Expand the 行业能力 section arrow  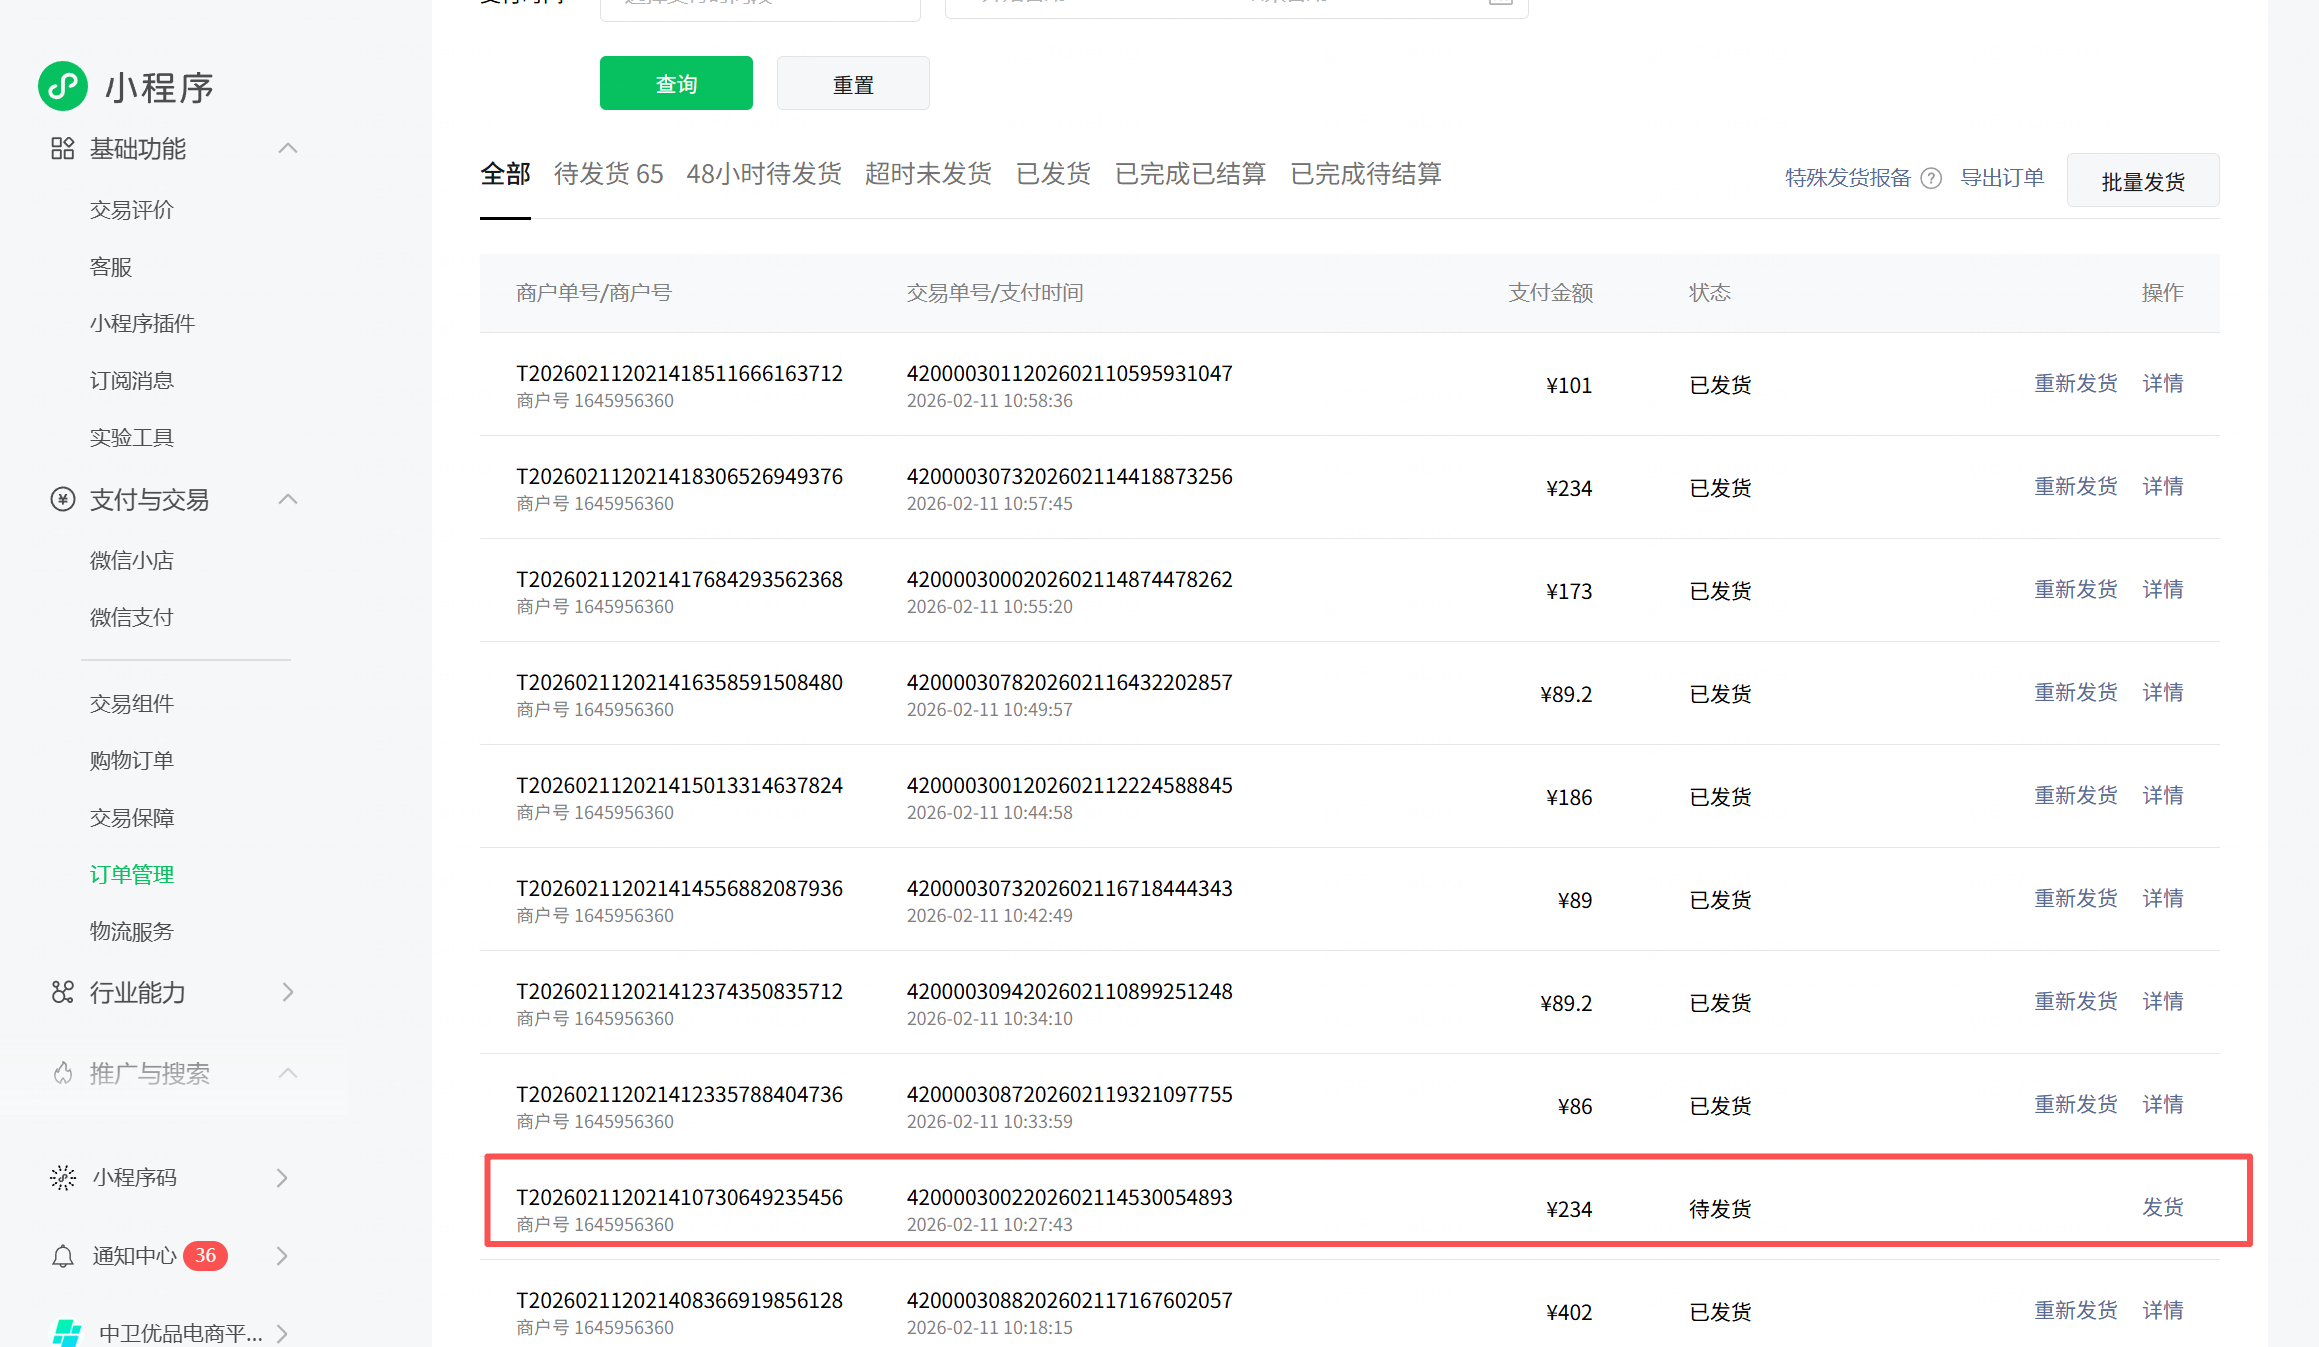pos(288,992)
